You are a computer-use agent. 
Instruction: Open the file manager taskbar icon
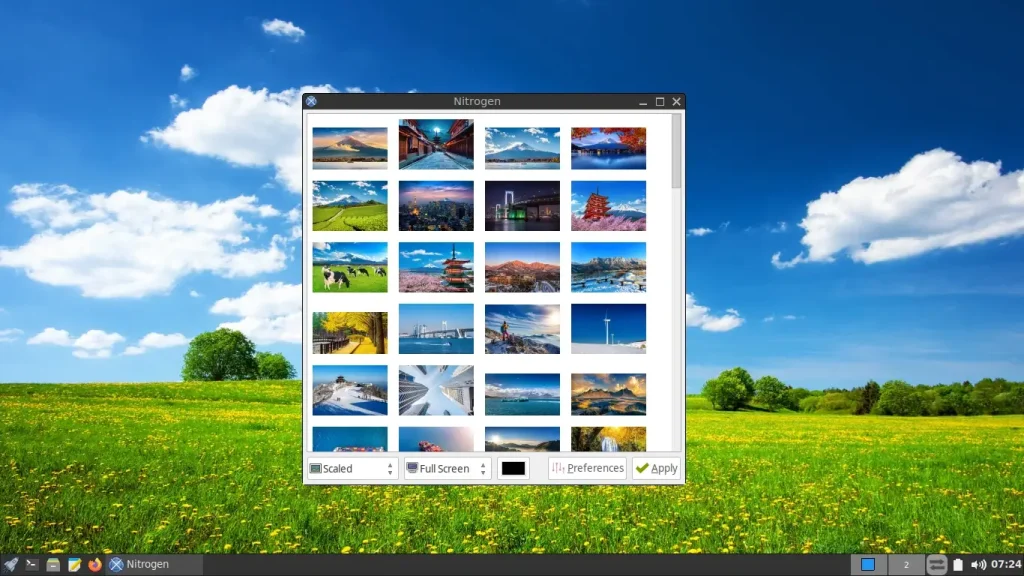53,564
